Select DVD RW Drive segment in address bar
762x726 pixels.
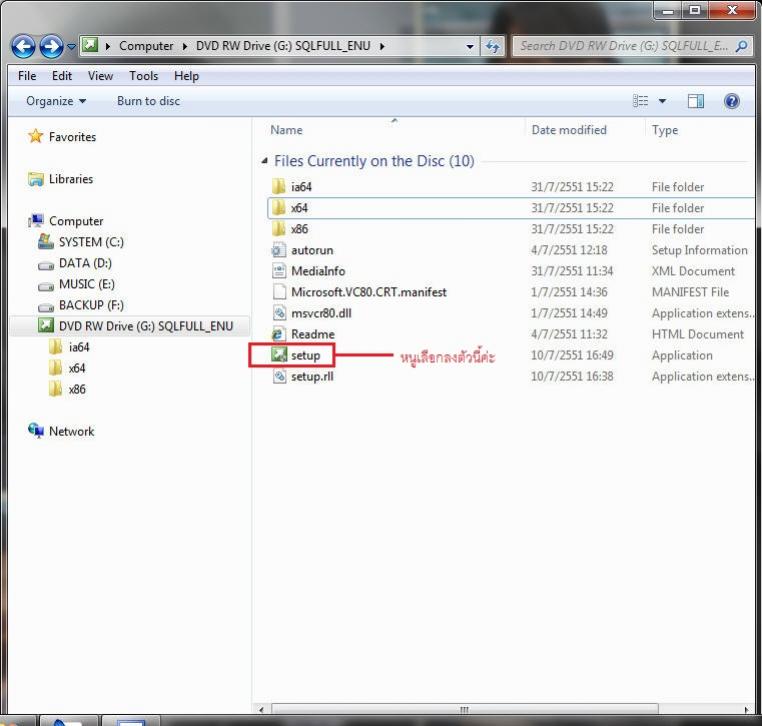click(x=283, y=46)
